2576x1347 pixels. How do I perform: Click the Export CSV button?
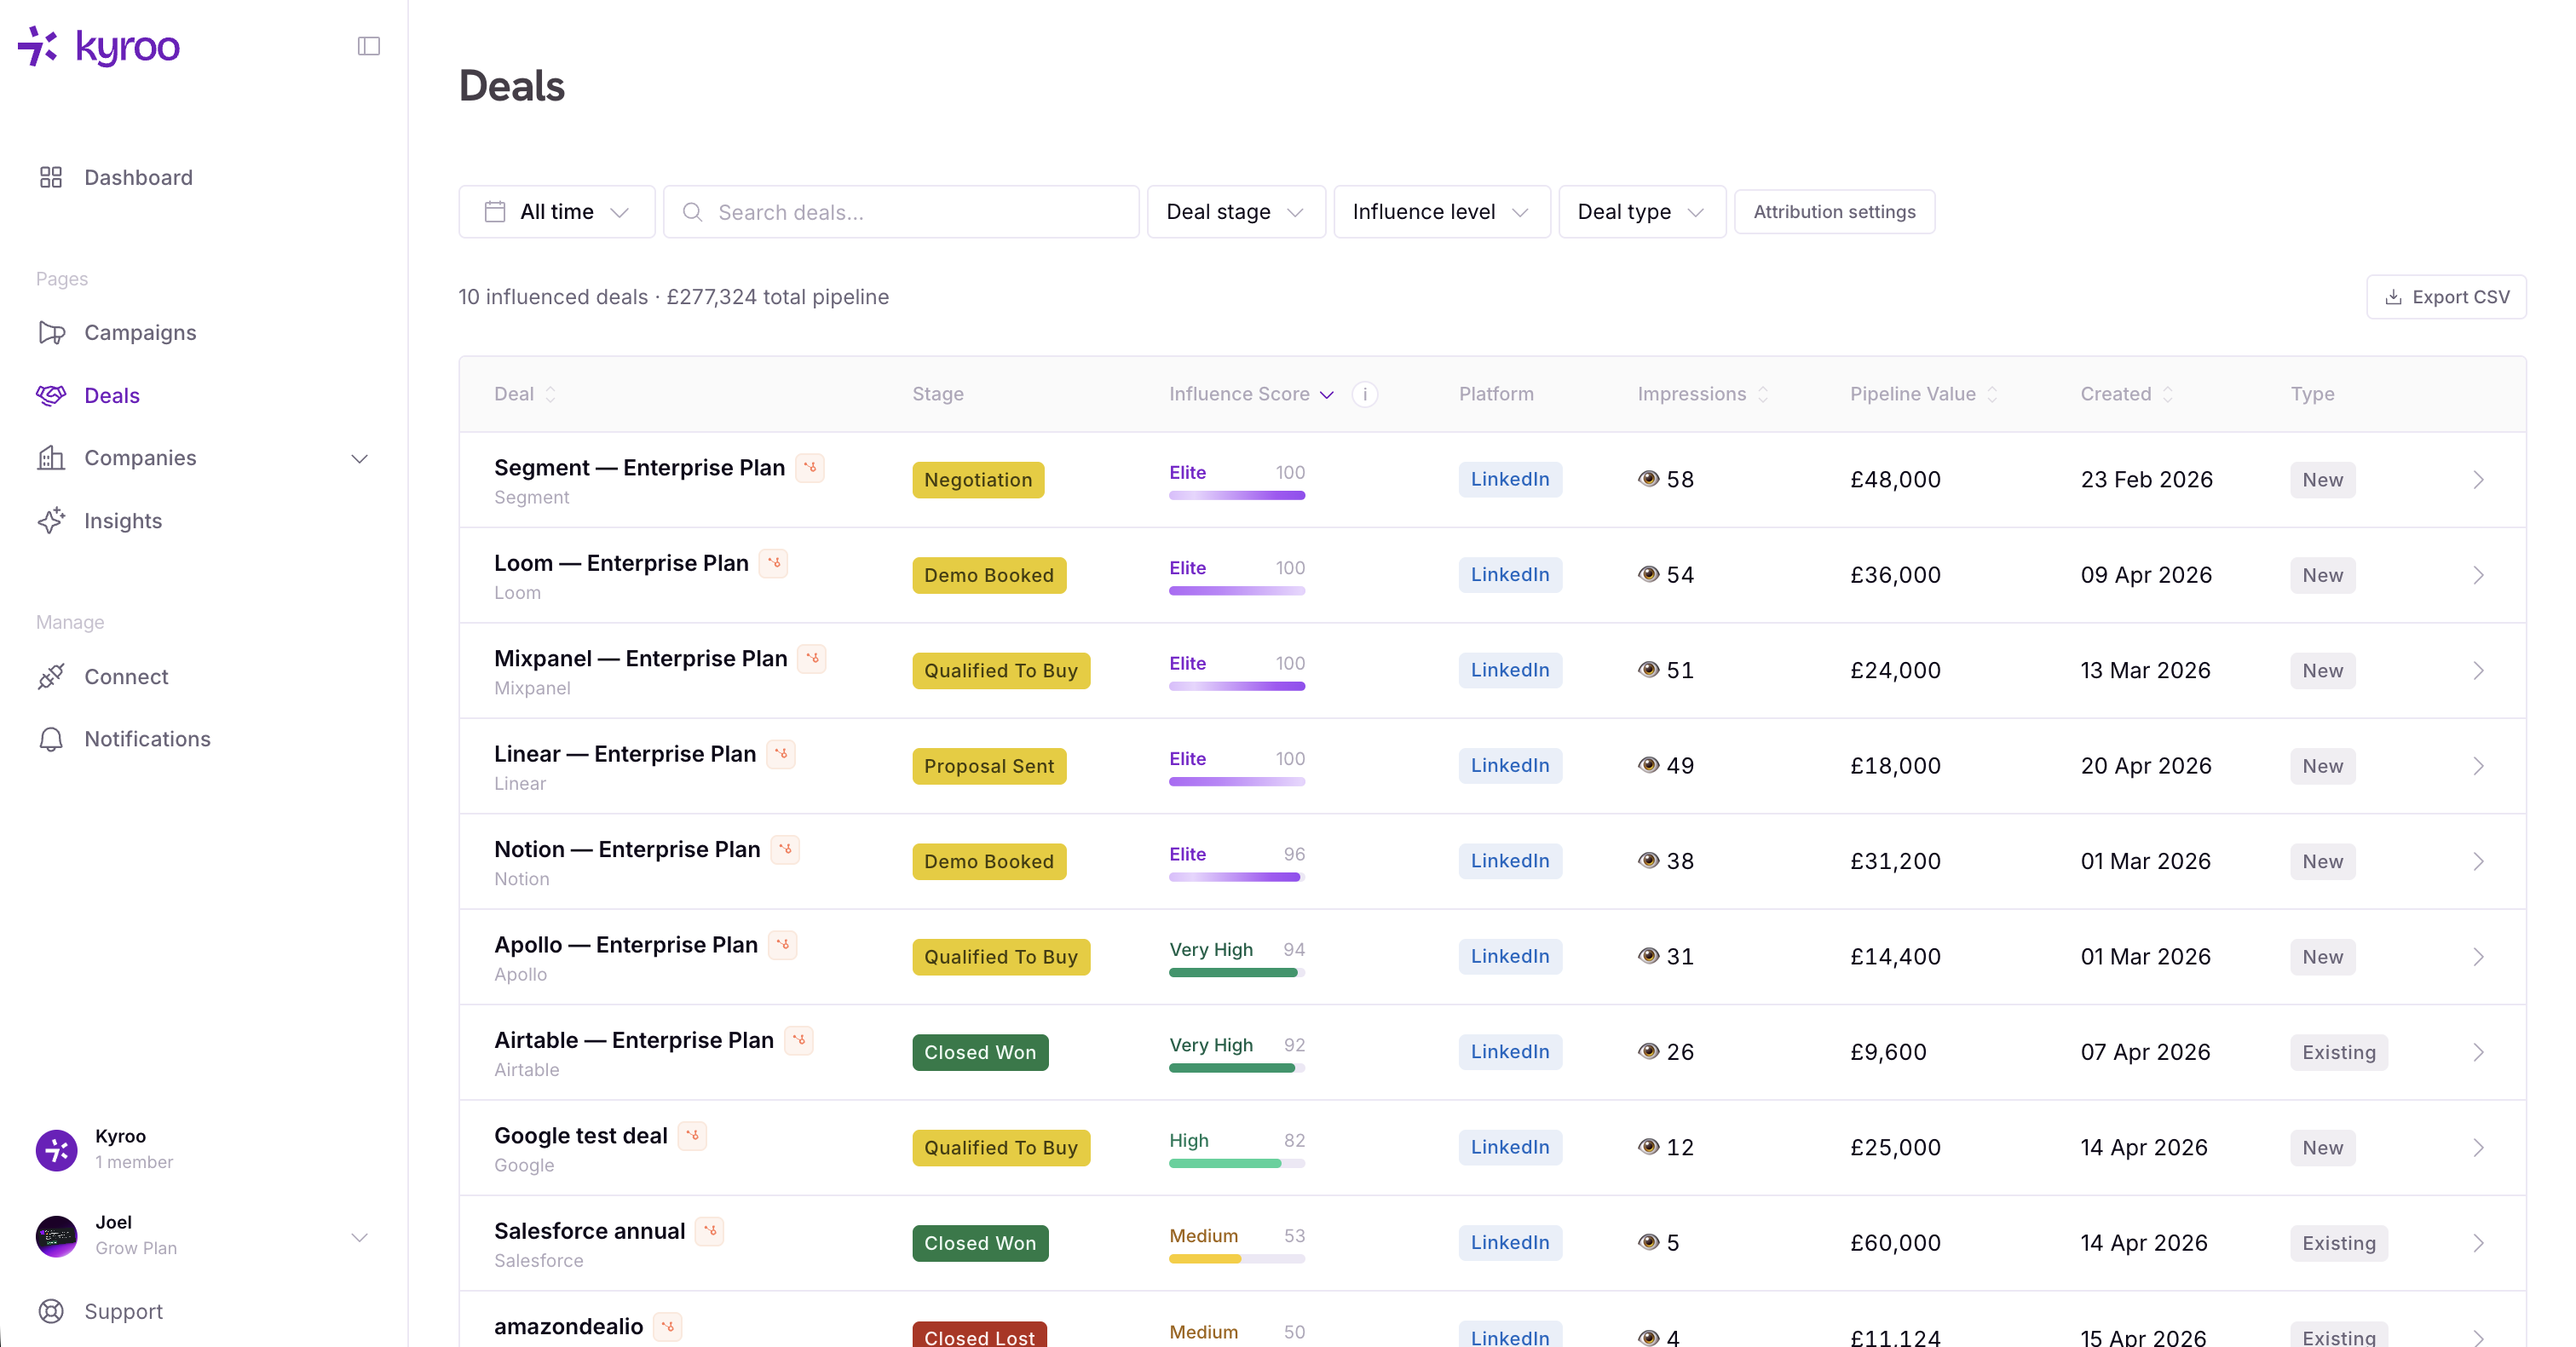click(x=2446, y=297)
